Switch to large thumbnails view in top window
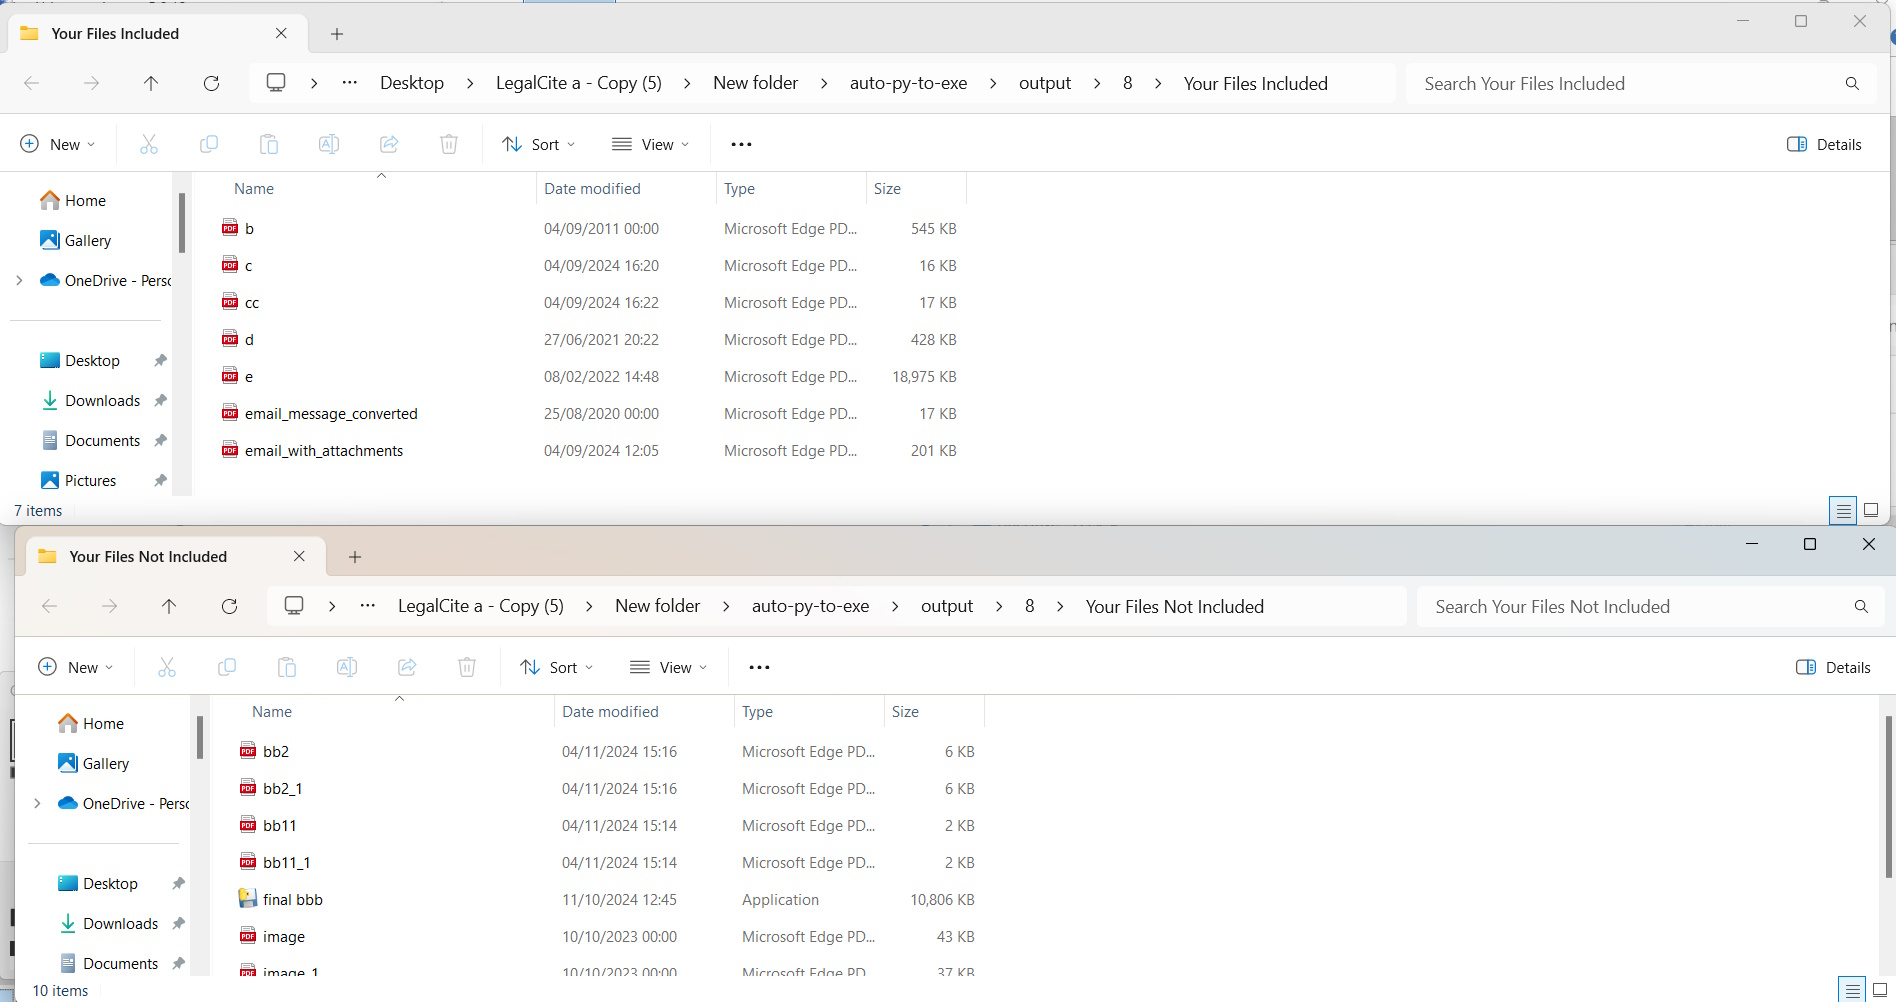1896x1002 pixels. pos(1871,510)
